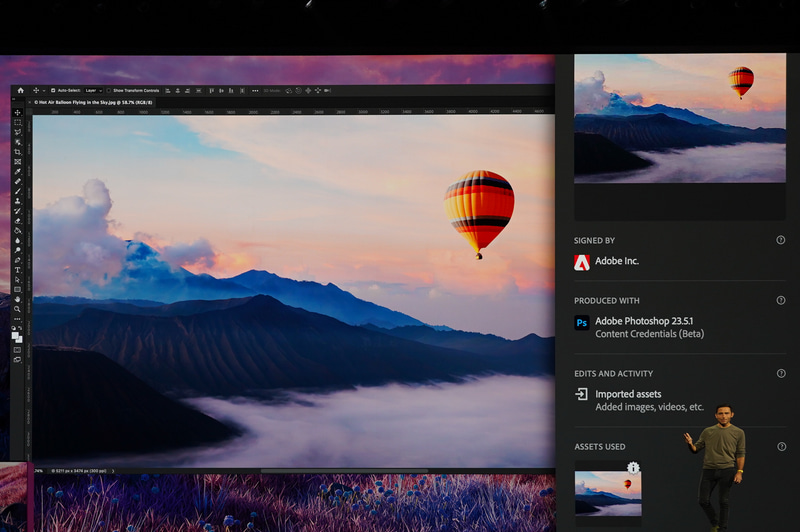This screenshot has width=800, height=532.
Task: Select the Eraser tool
Action: click(17, 221)
